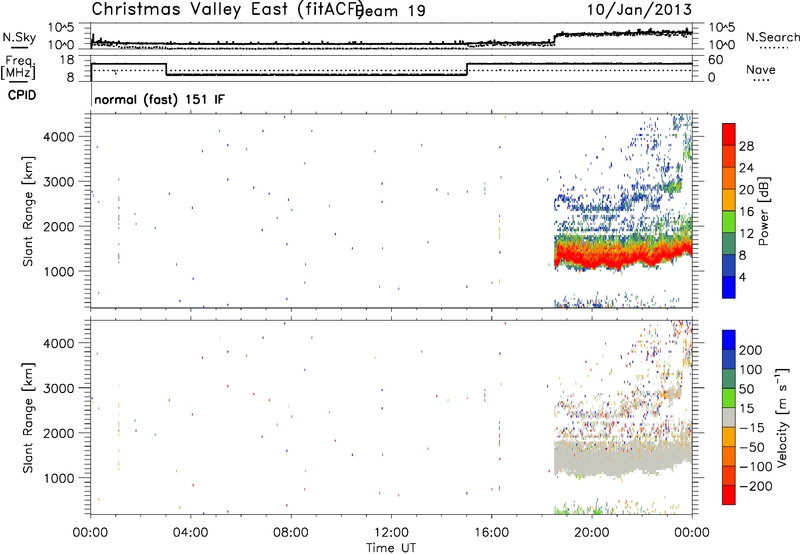800x554 pixels.
Task: Click the 'Power [dB]' colorbar label
Action: click(x=764, y=211)
